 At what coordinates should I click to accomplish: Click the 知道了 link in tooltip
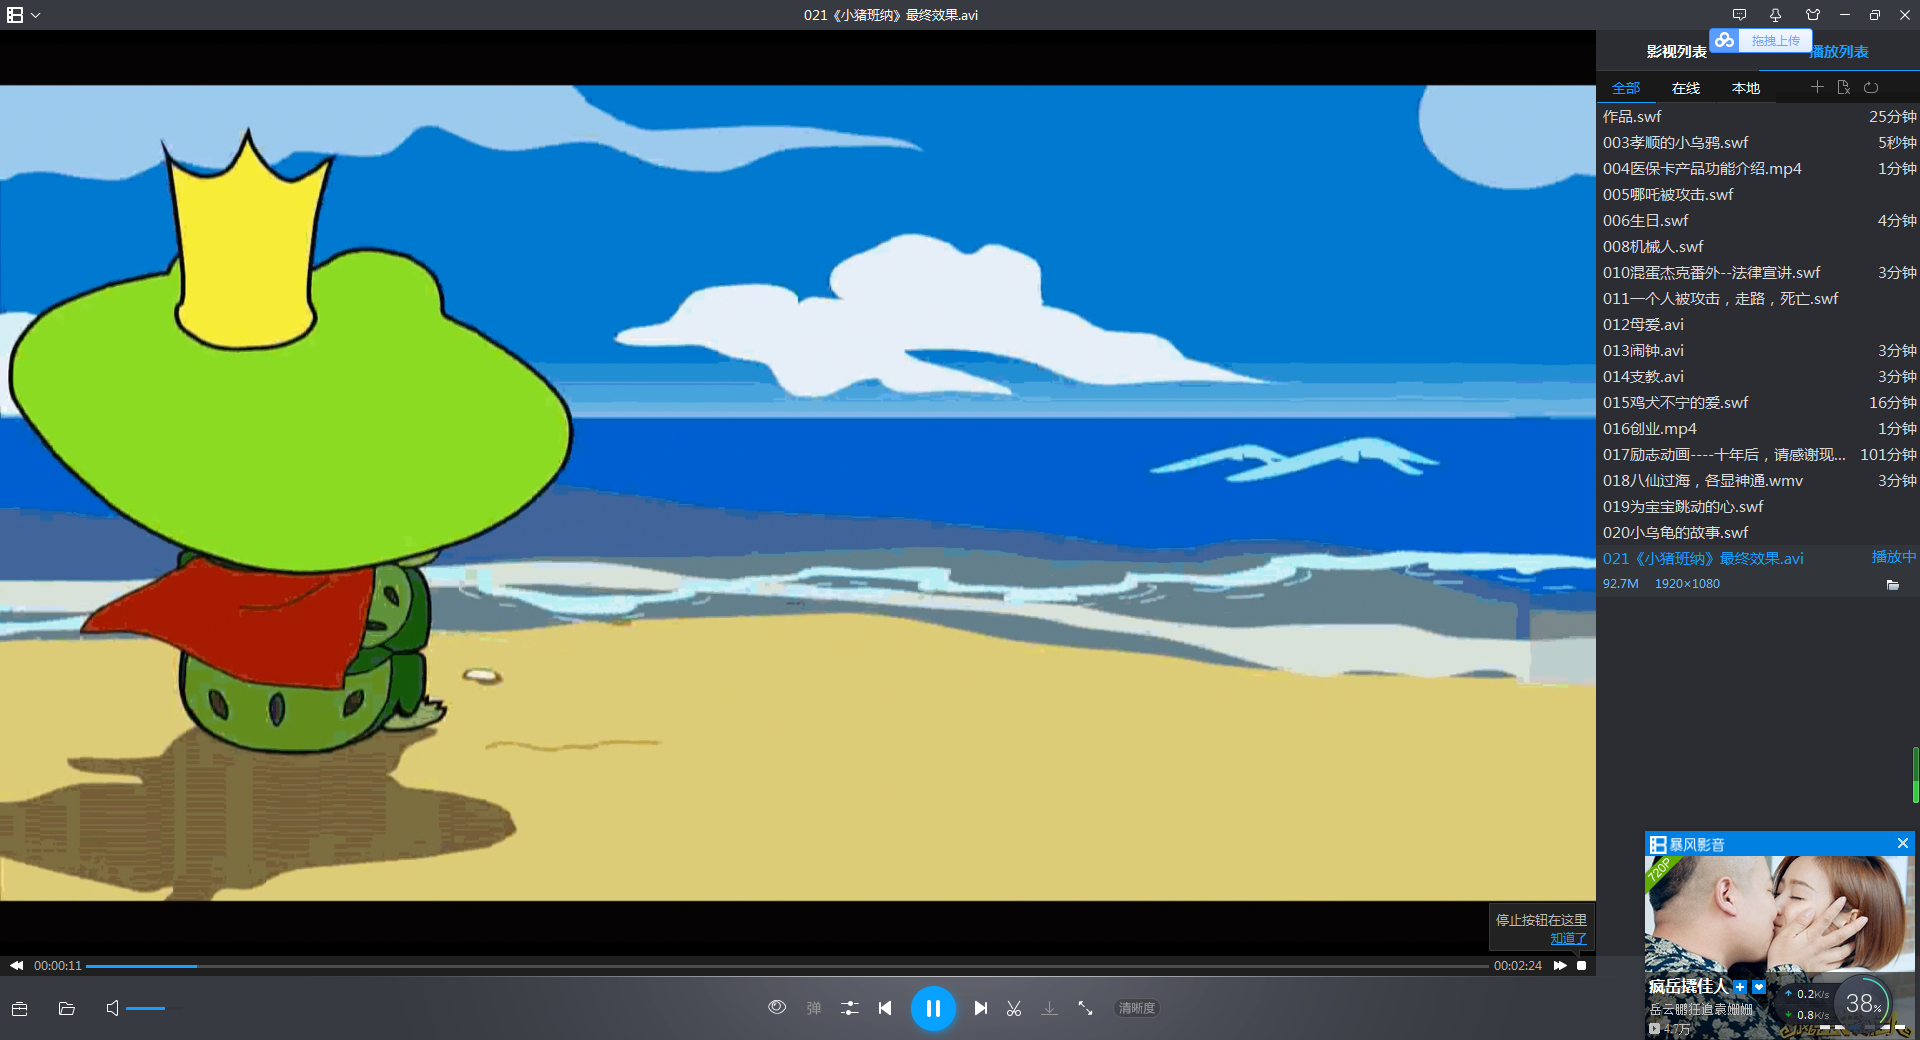tap(1568, 939)
